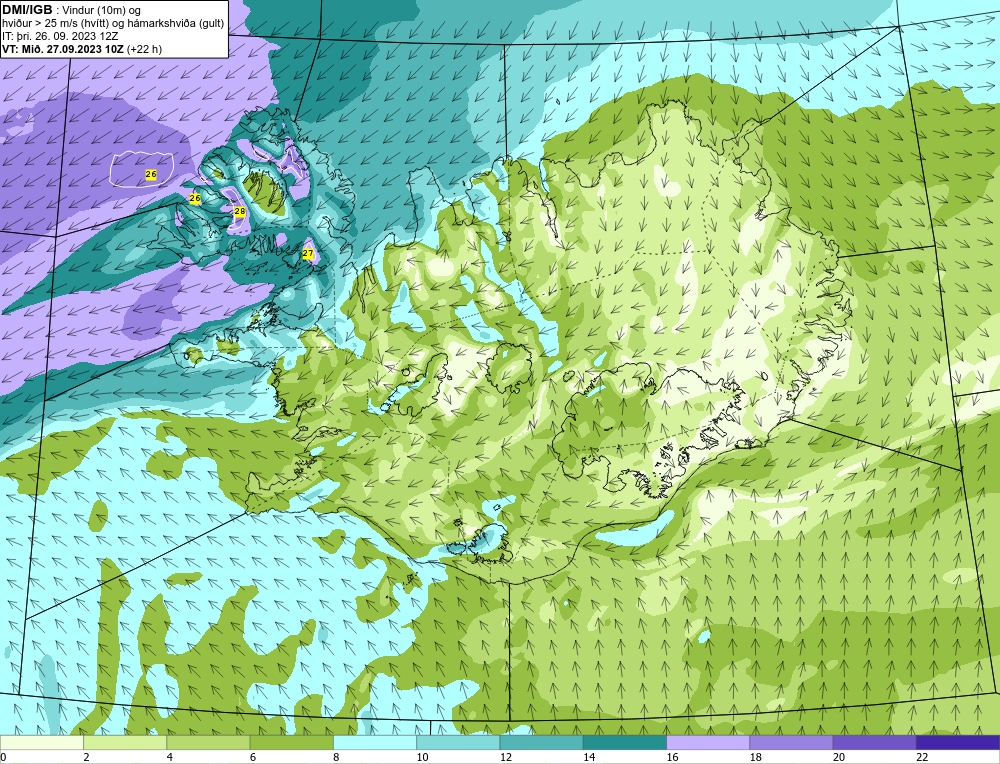Viewport: 1000px width, 764px height.
Task: Click the 8–10 m/s light cyan legend swatch
Action: click(x=375, y=742)
